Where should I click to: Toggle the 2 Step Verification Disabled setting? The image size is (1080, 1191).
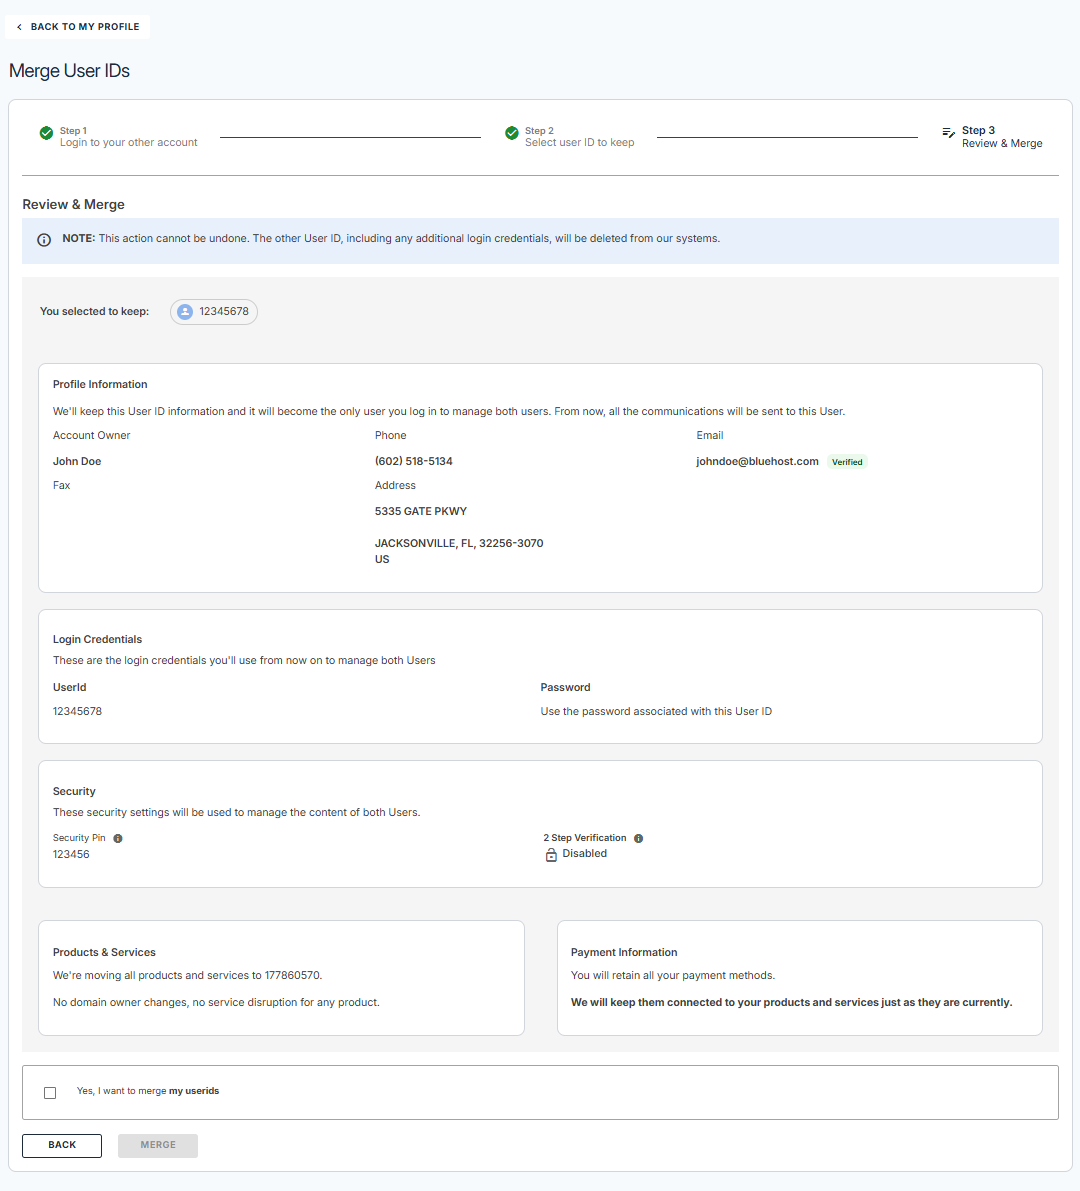583,853
